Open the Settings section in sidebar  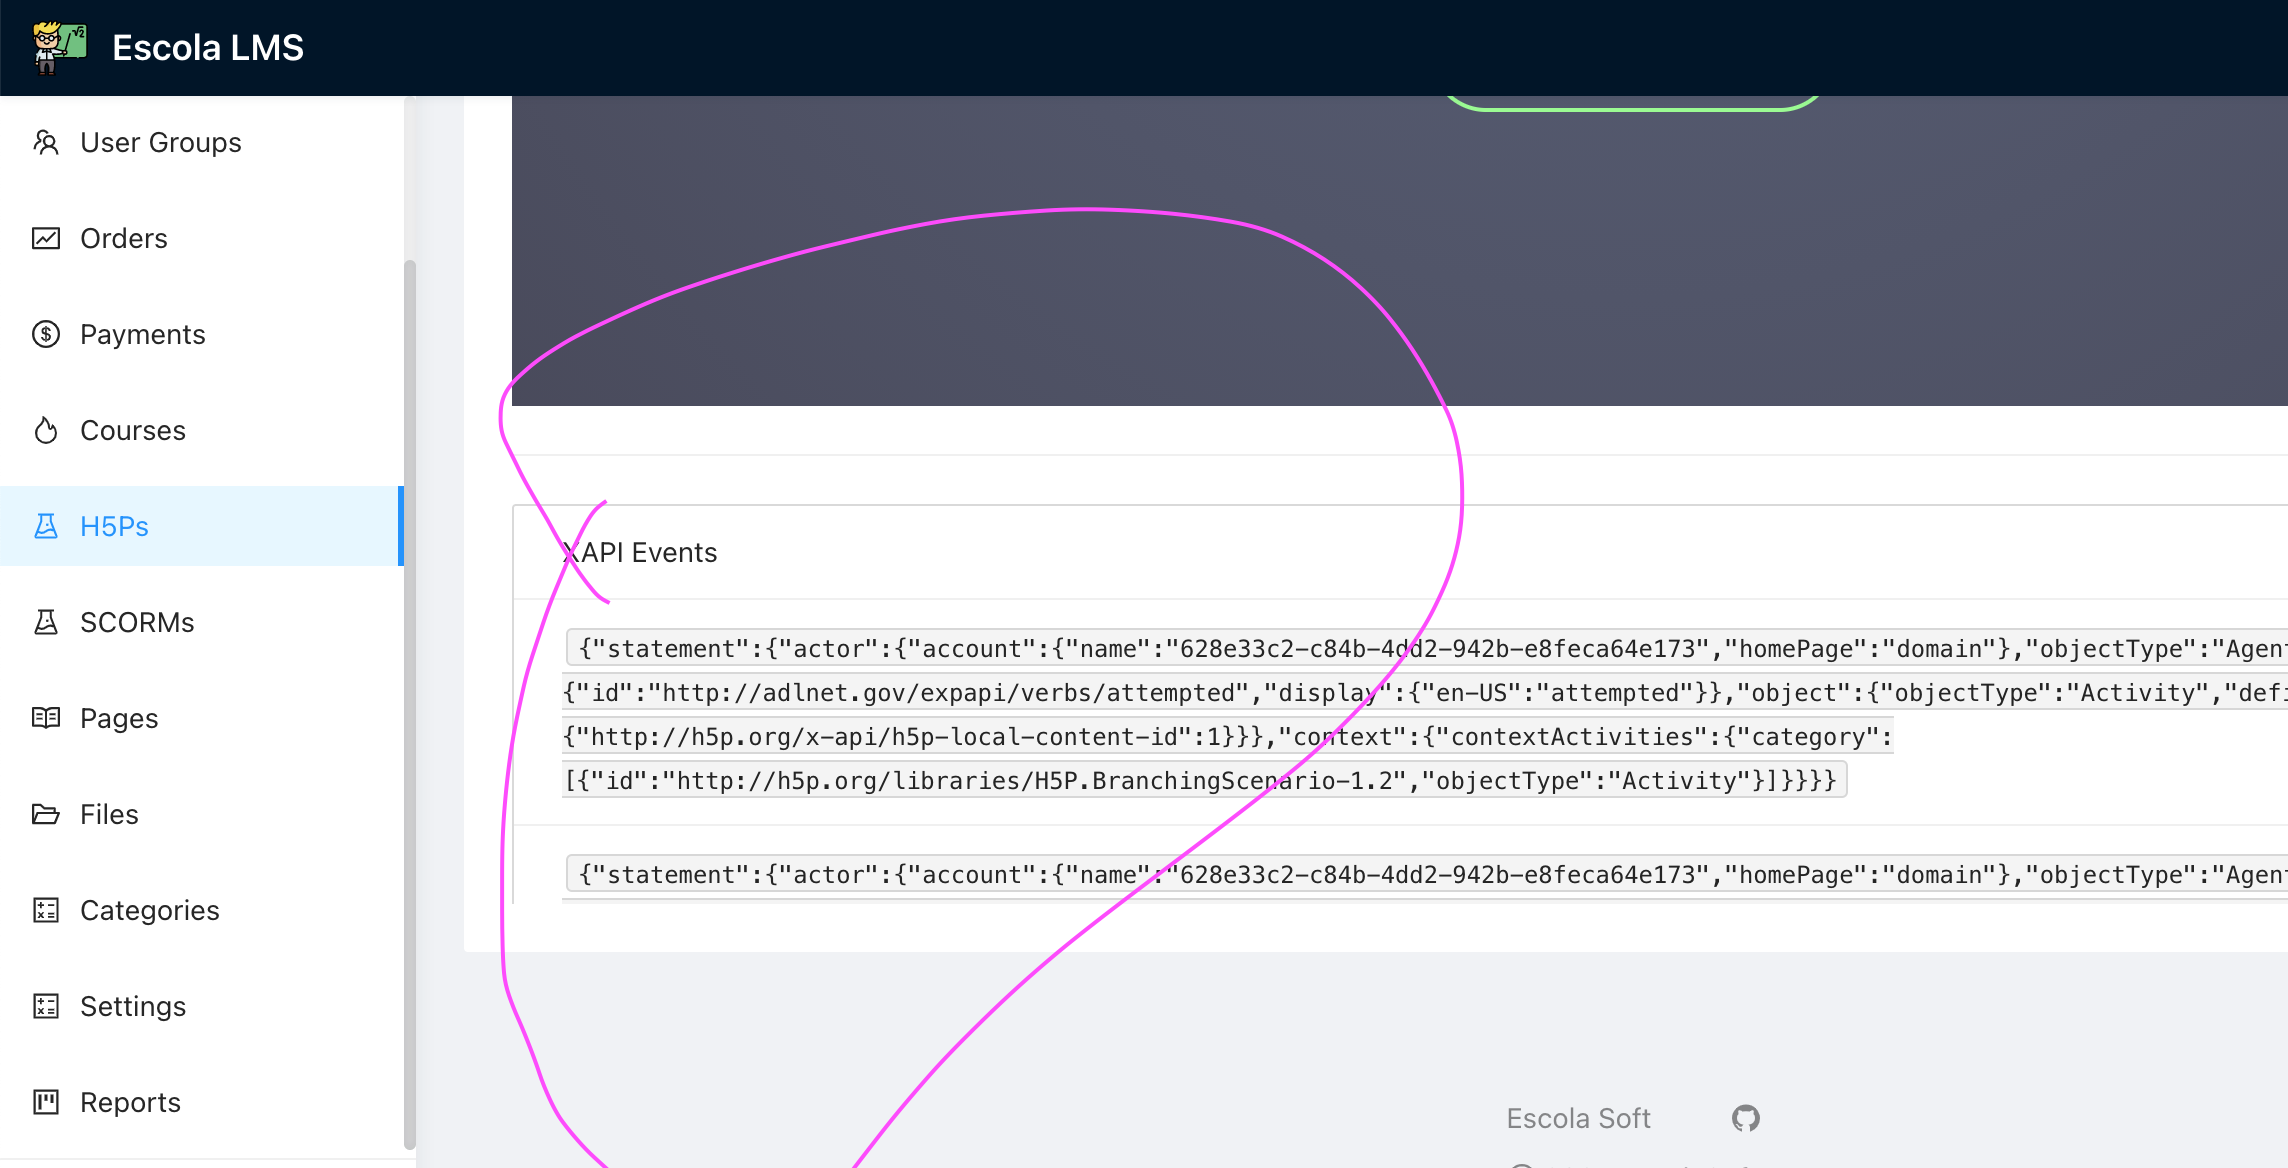[132, 1006]
